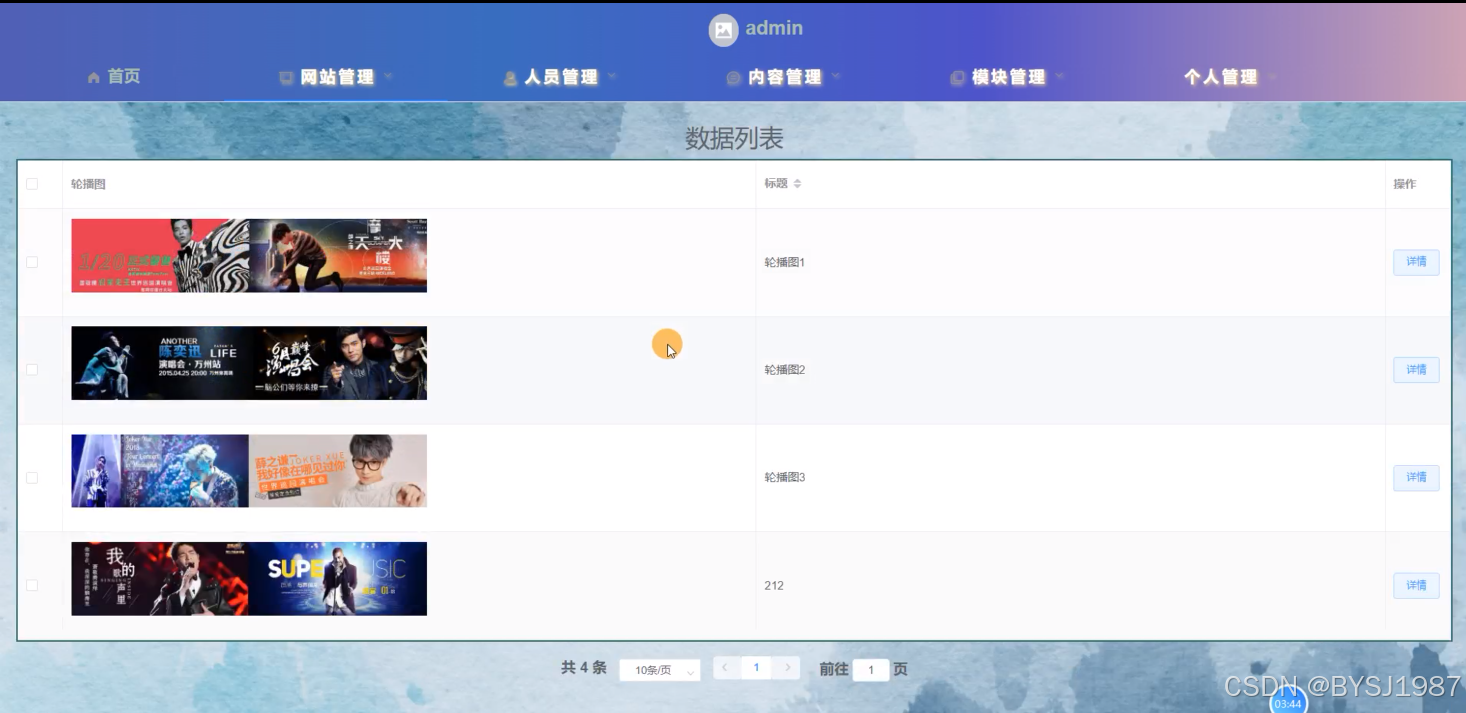Viewport: 1466px width, 713px height.
Task: Select page 1 in pagination
Action: (x=756, y=668)
